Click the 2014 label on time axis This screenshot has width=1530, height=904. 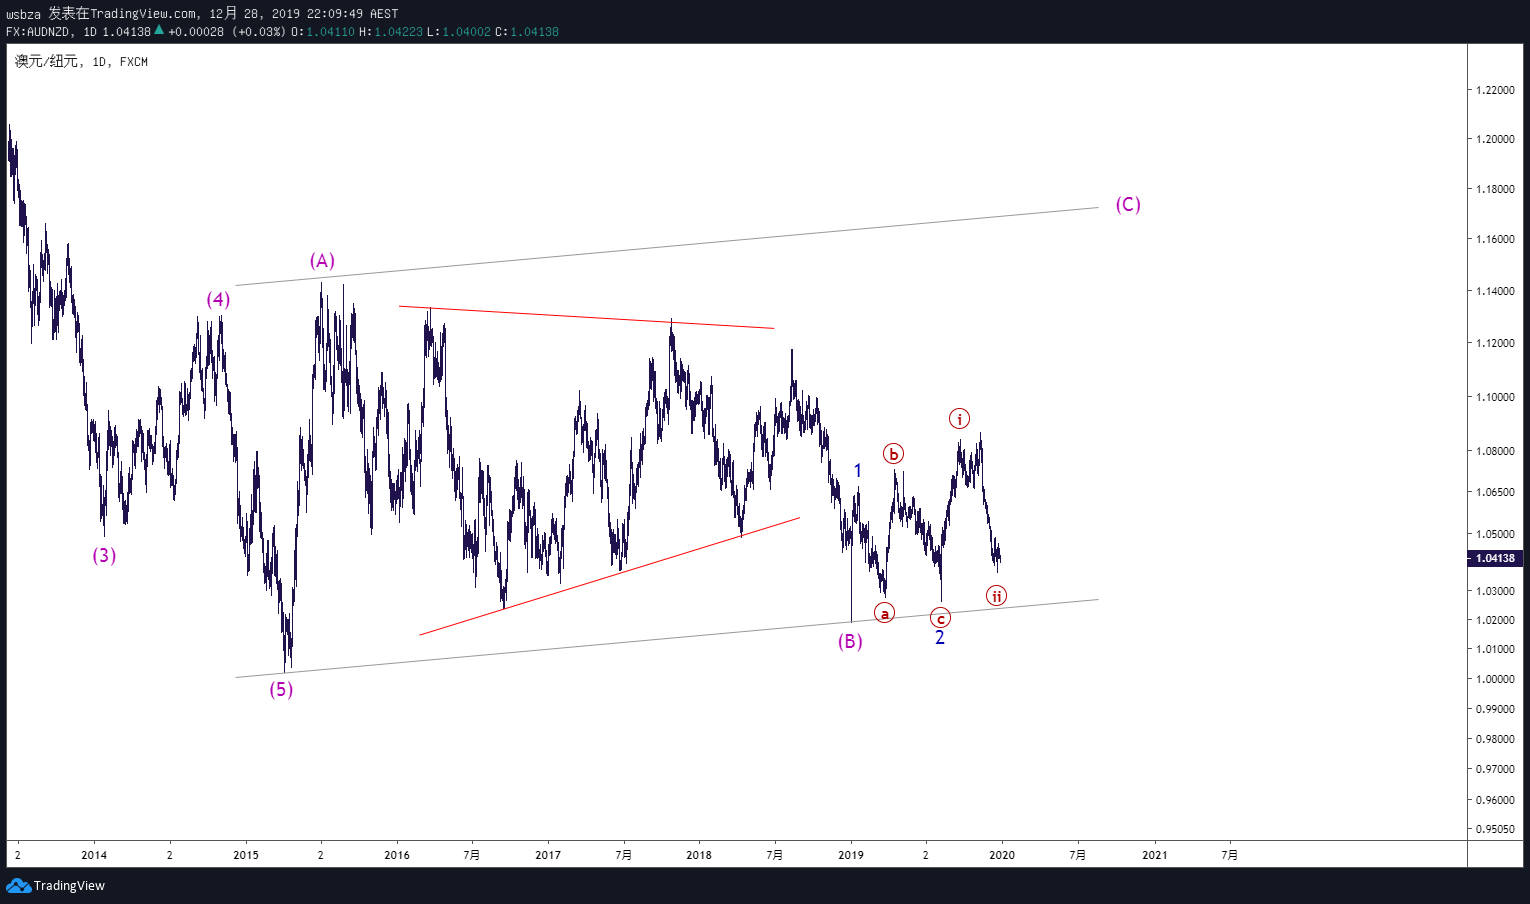pos(94,855)
